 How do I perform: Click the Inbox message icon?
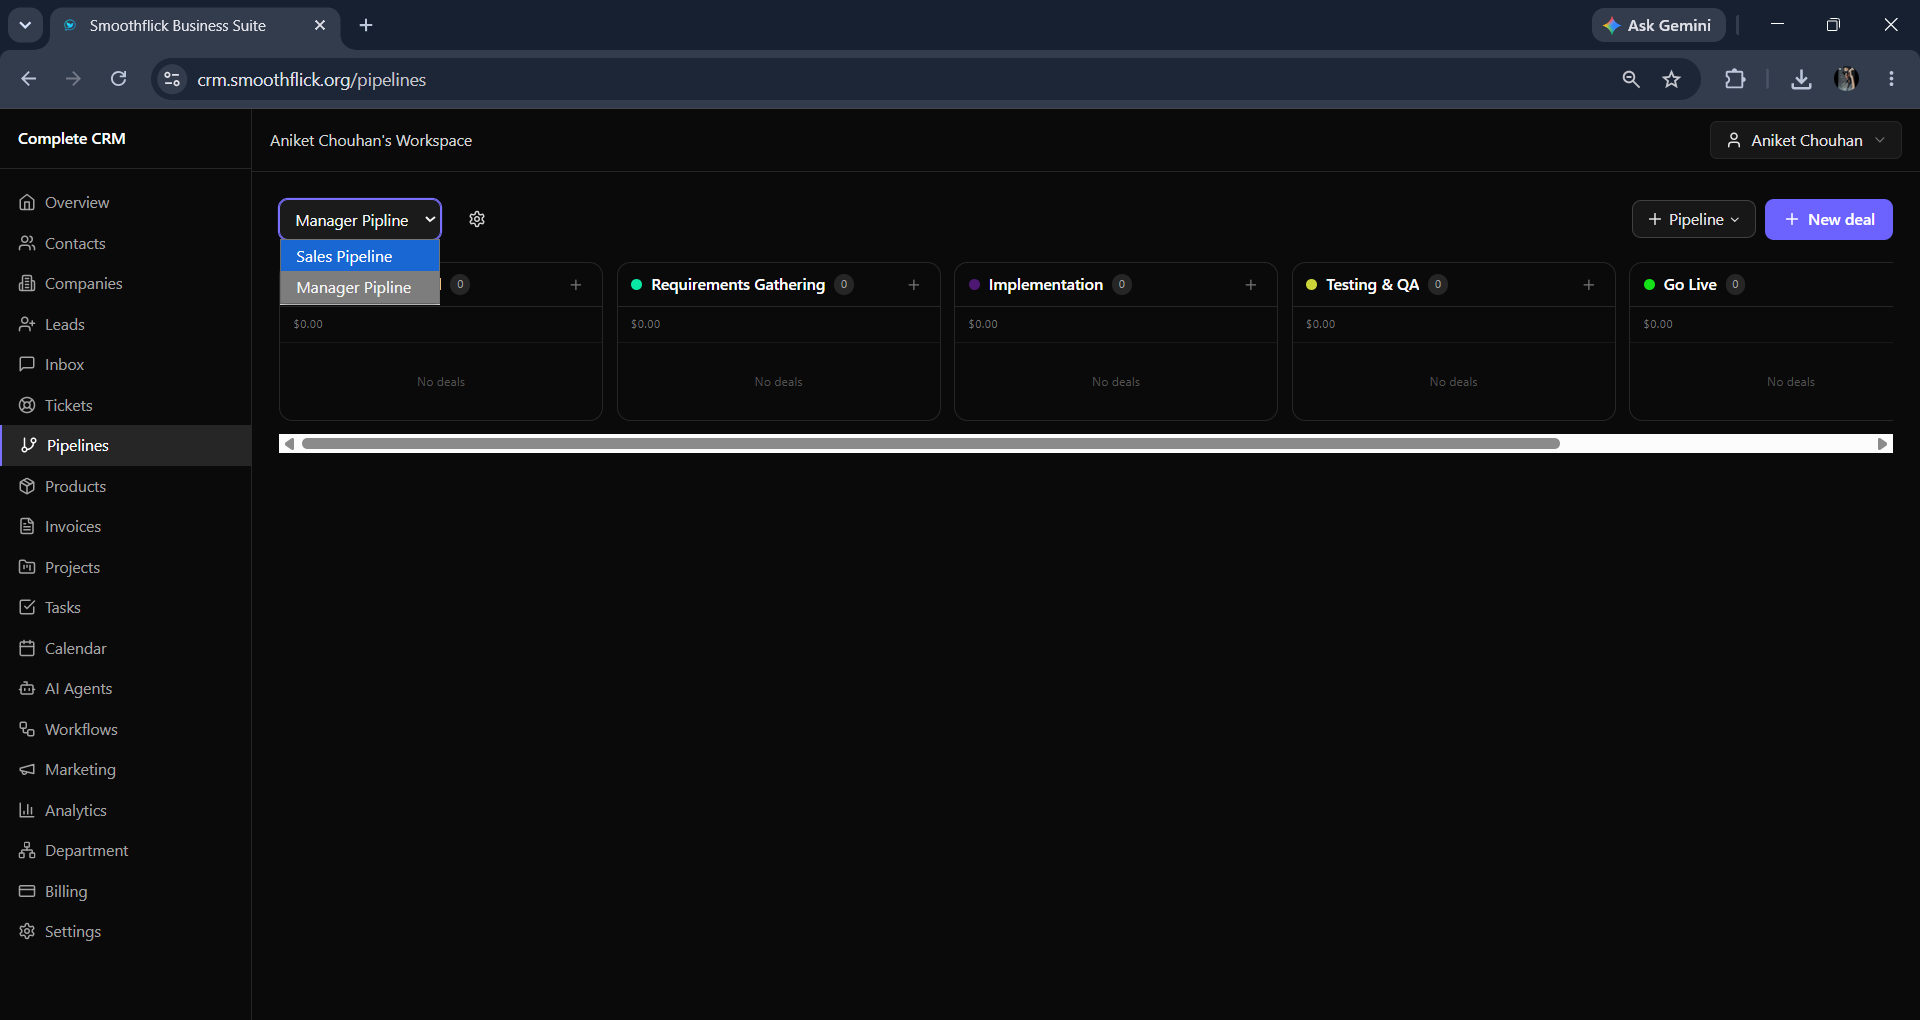(27, 364)
